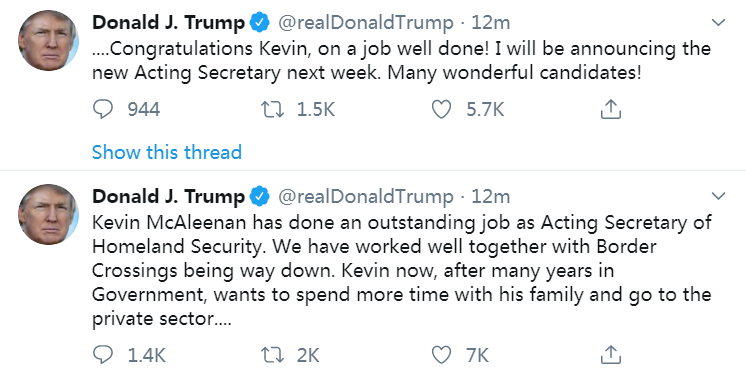Click Donald J. Trump name on first tweet
Viewport: 746px width, 373px height.
pyautogui.click(x=168, y=22)
